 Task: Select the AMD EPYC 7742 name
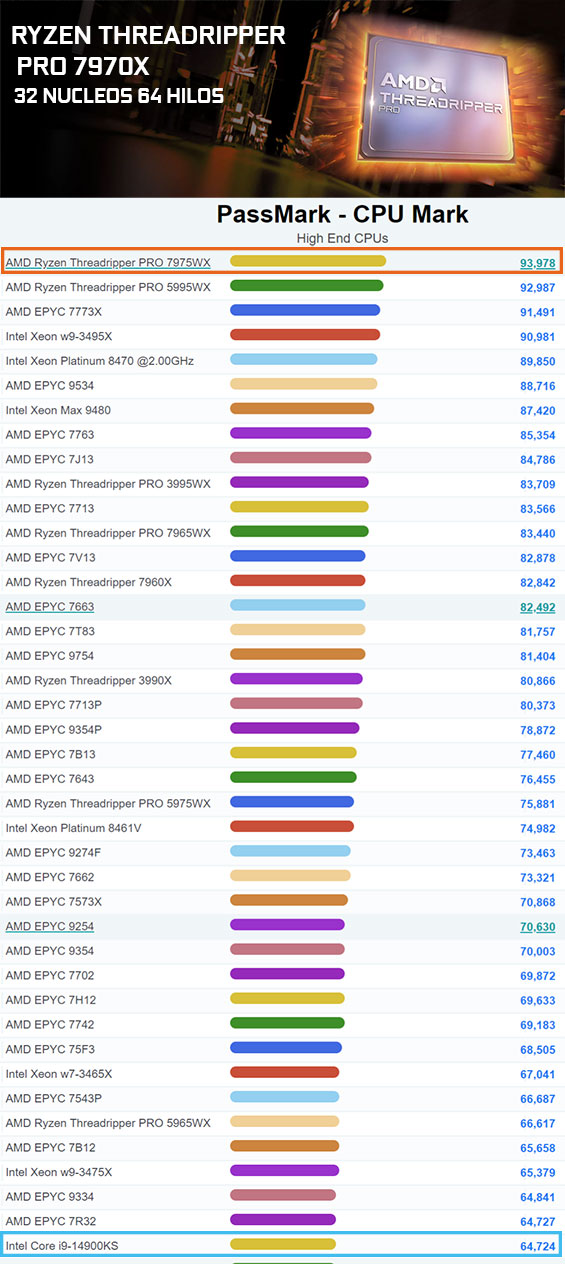(50, 1024)
